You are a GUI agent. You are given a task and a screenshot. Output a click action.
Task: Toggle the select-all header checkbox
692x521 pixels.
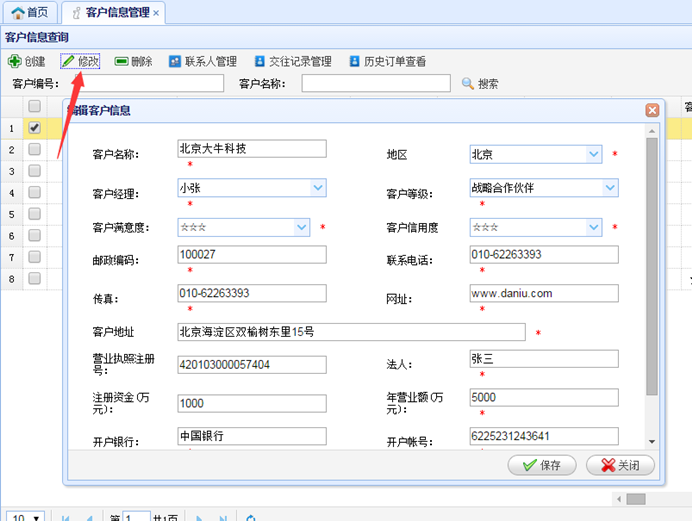coord(34,106)
